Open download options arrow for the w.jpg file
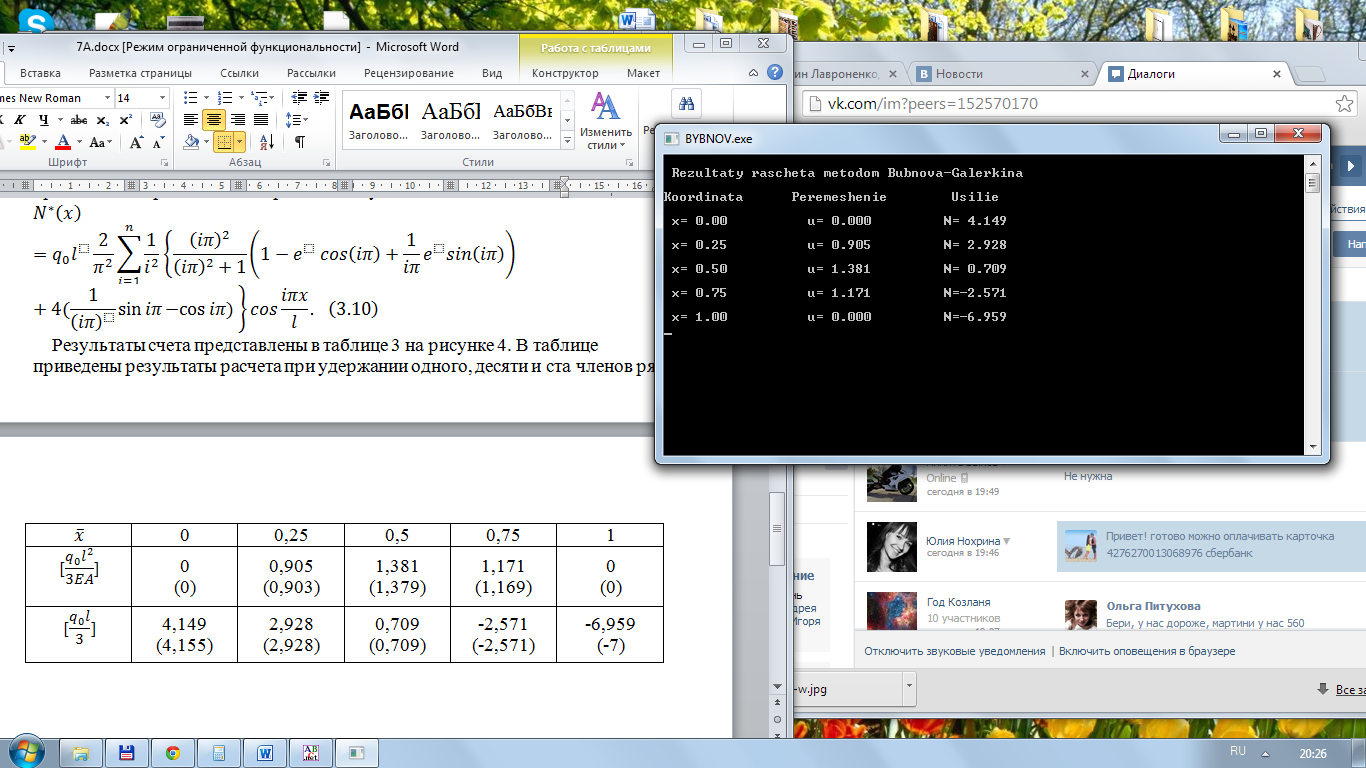The height and width of the screenshot is (768, 1366). pyautogui.click(x=909, y=688)
